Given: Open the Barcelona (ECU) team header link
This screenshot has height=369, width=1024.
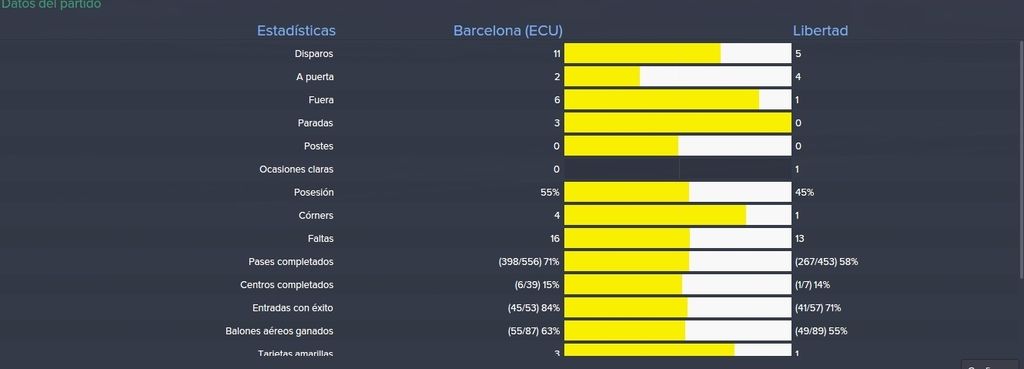Looking at the screenshot, I should click(x=507, y=31).
